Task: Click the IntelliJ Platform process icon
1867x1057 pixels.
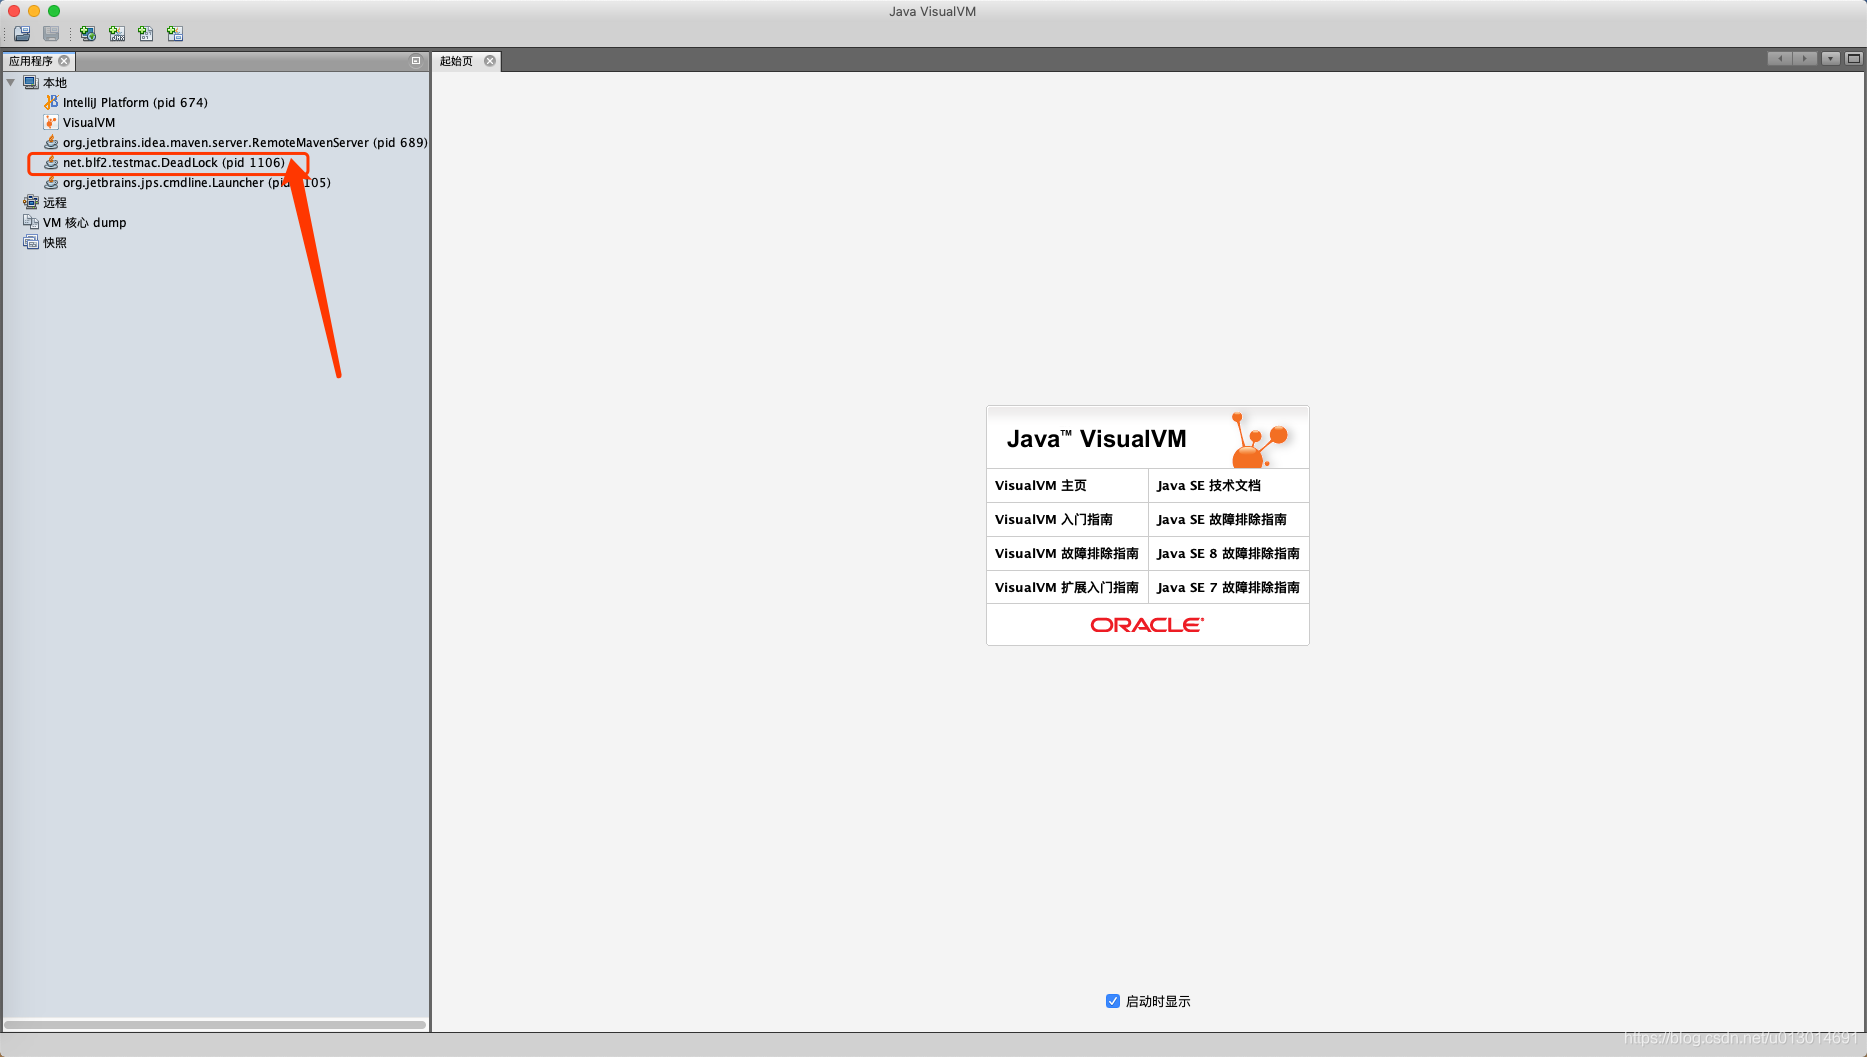Action: click(x=51, y=102)
